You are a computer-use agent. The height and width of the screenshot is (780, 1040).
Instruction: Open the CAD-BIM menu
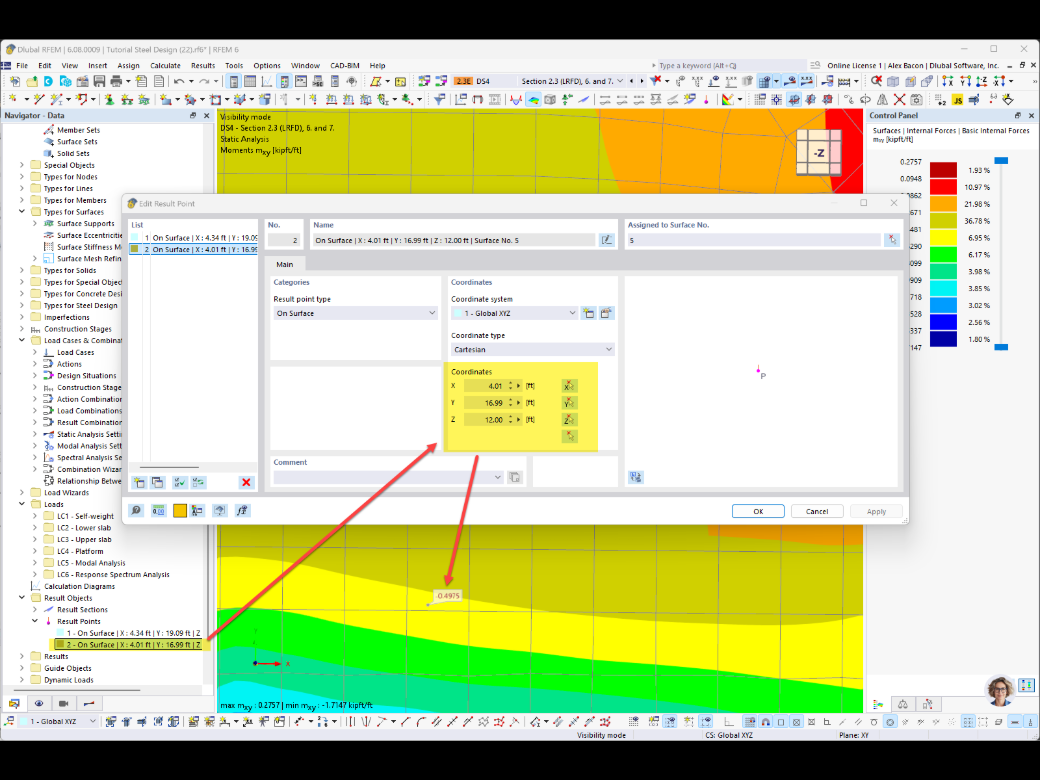(345, 66)
